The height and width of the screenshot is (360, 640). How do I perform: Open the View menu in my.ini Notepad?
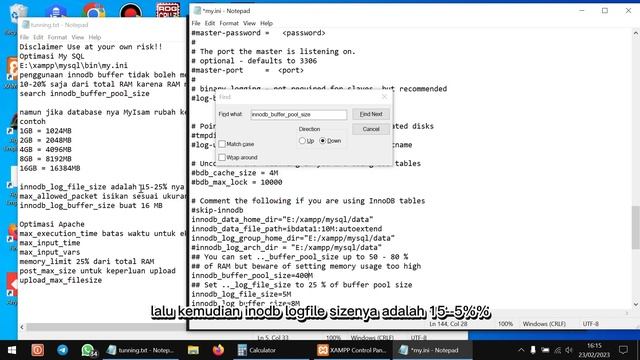click(x=249, y=23)
